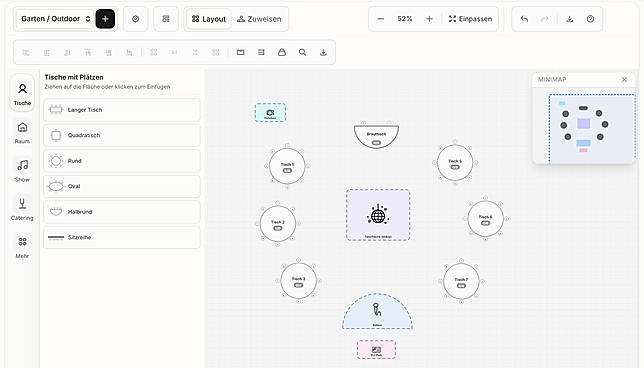Click the magnifier search icon in the toolbar
The image size is (644, 368).
302,52
